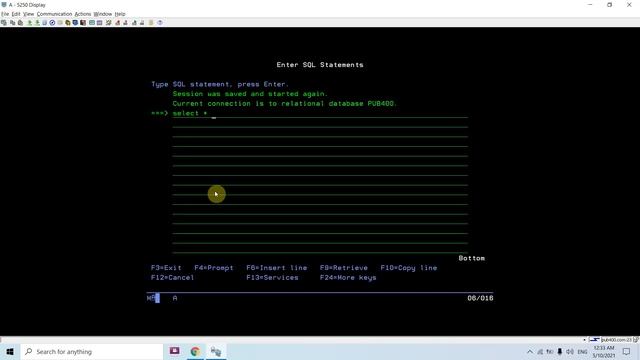Click the Print Screen toolbar icon

(x=4, y=22)
